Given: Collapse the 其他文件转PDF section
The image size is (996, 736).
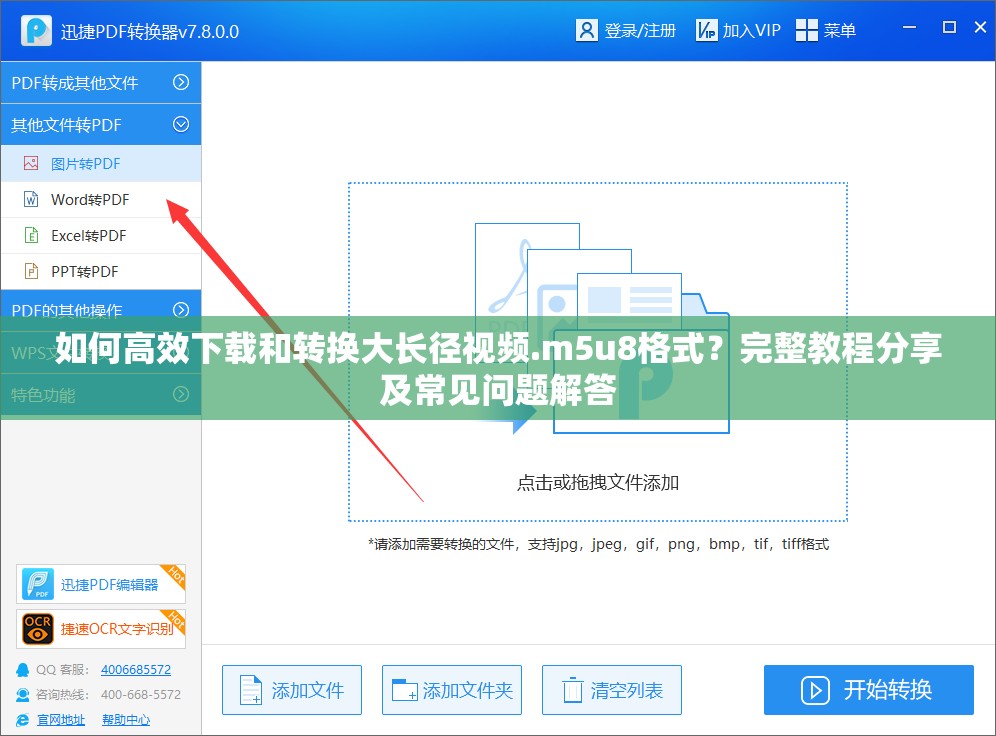Looking at the screenshot, I should coord(181,125).
